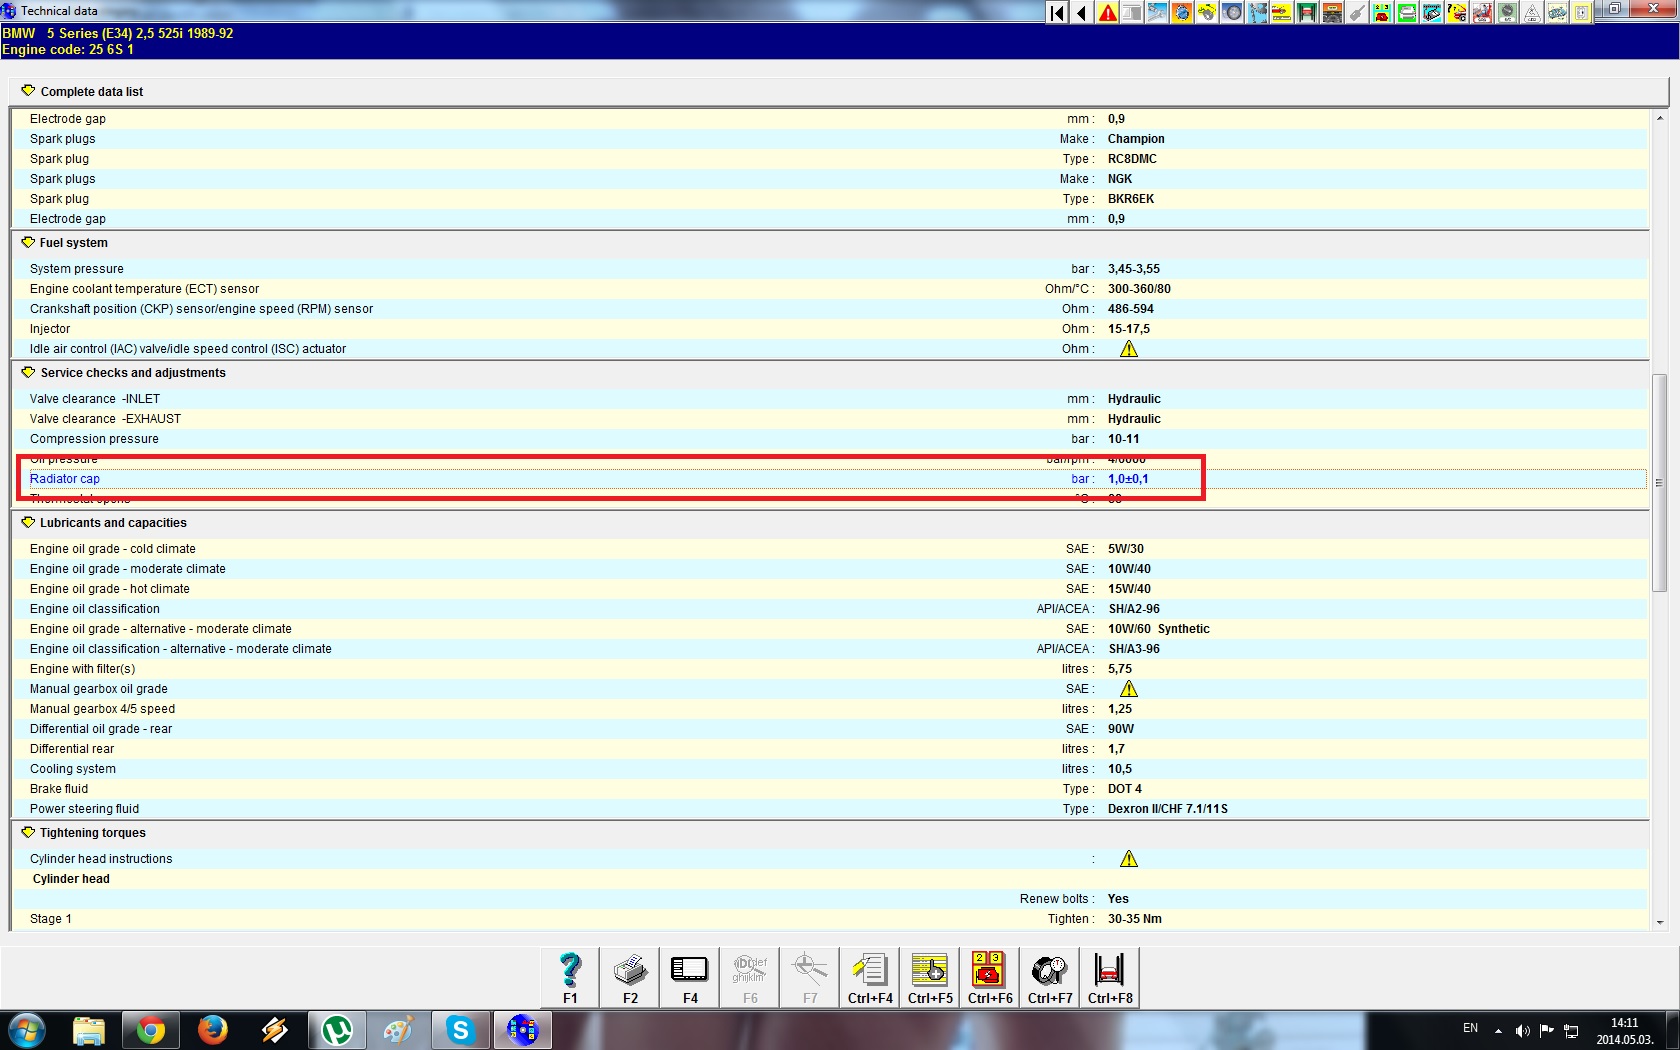
Task: Click the scroll up arrow of data list
Action: [1660, 117]
